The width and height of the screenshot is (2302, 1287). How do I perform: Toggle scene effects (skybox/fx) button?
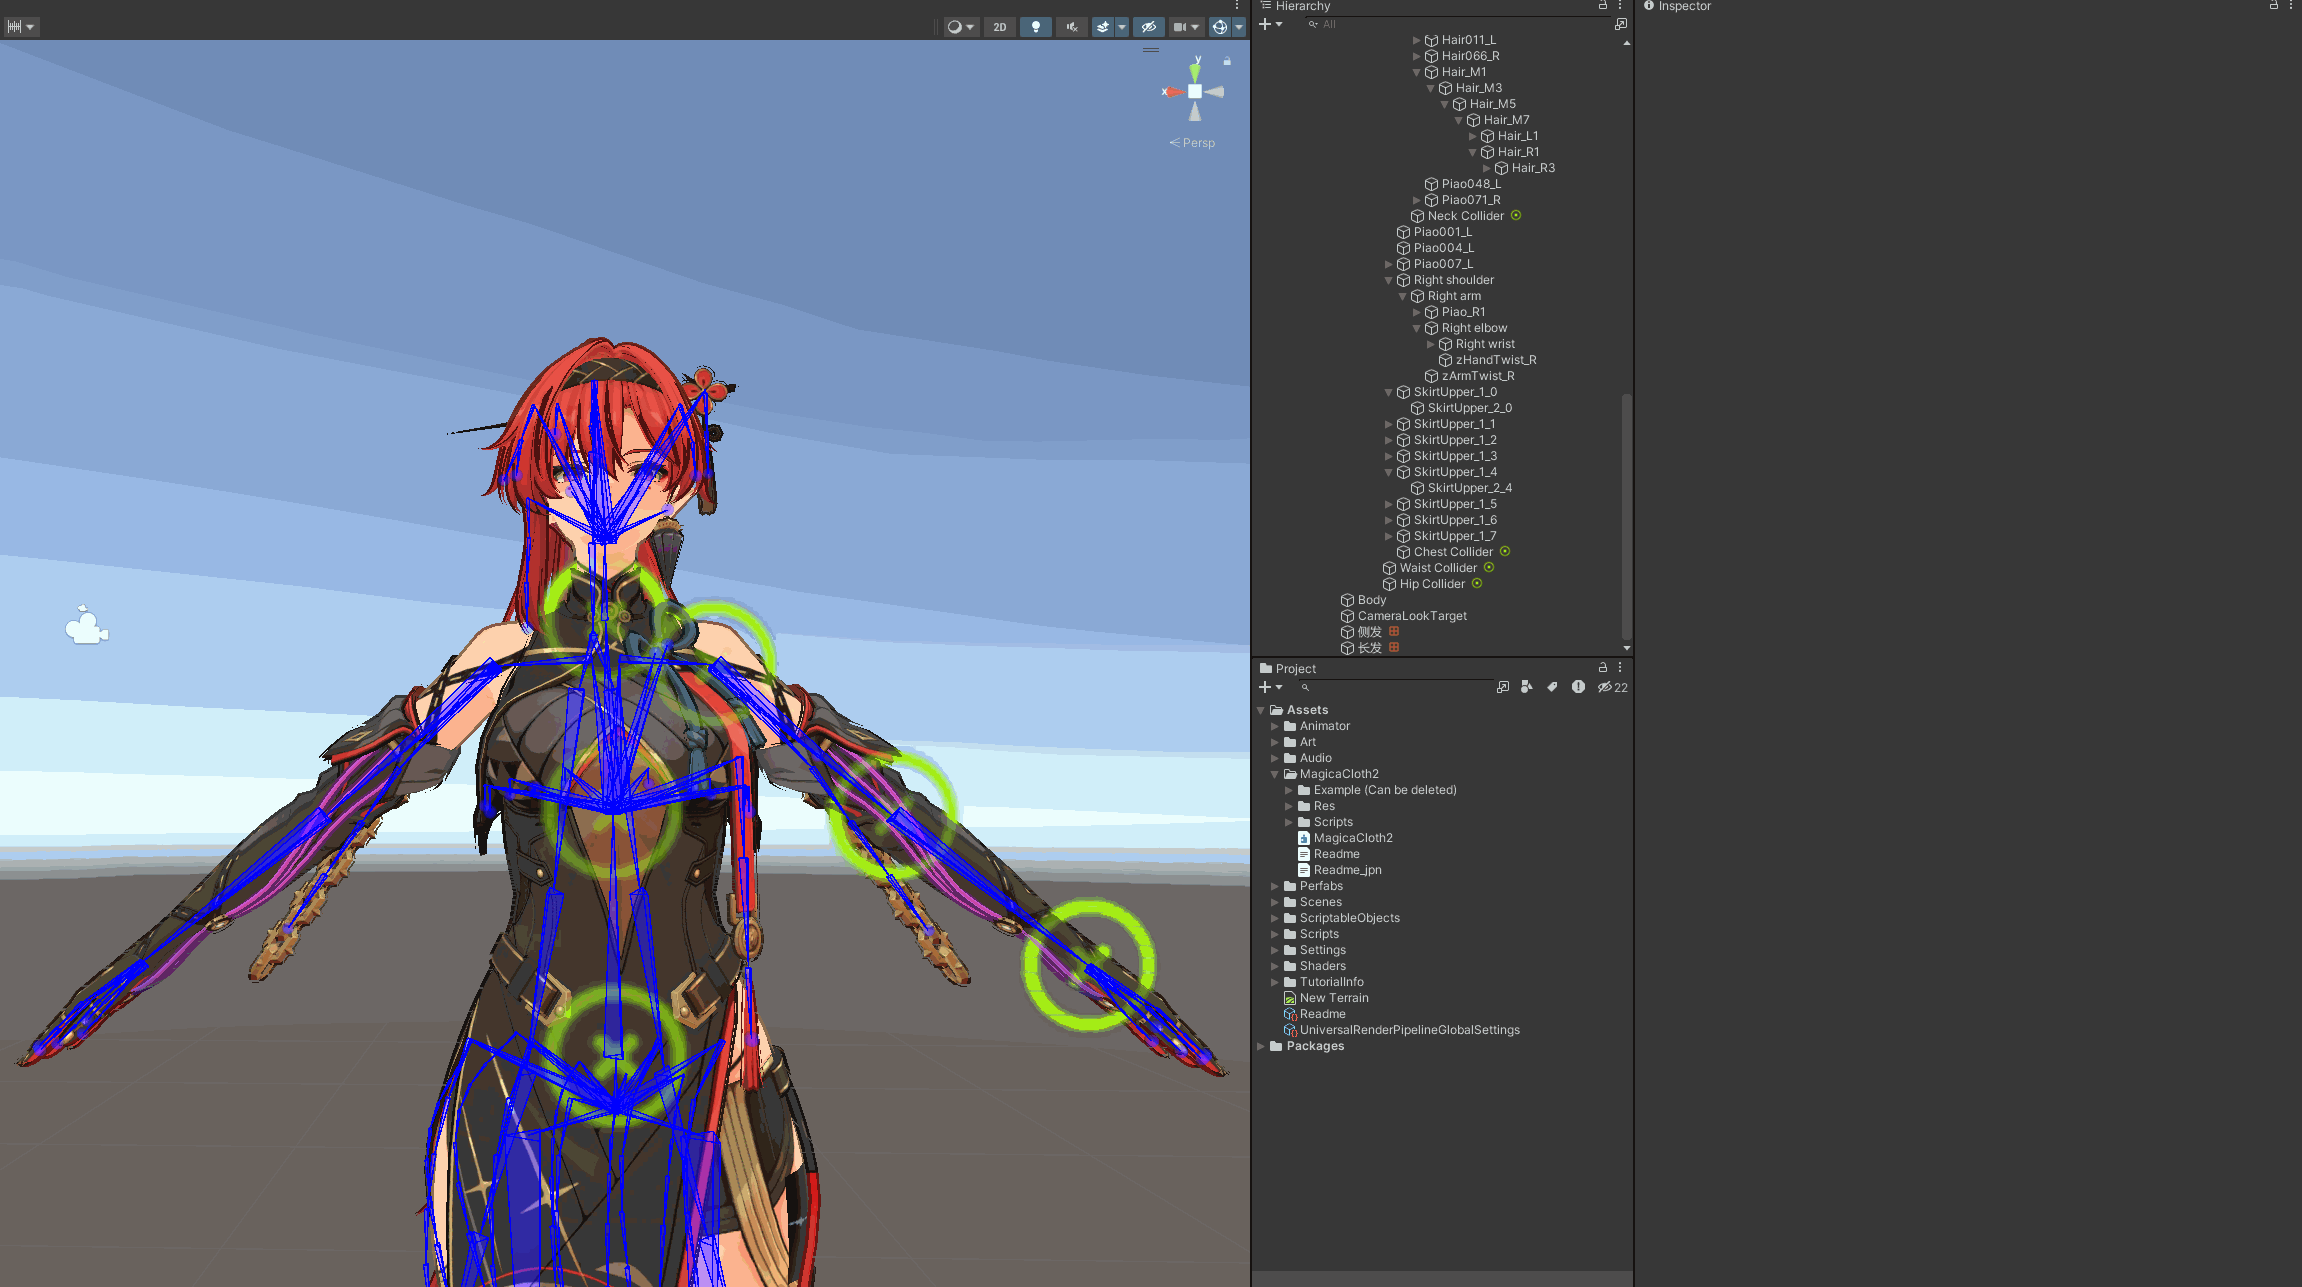tap(1102, 27)
